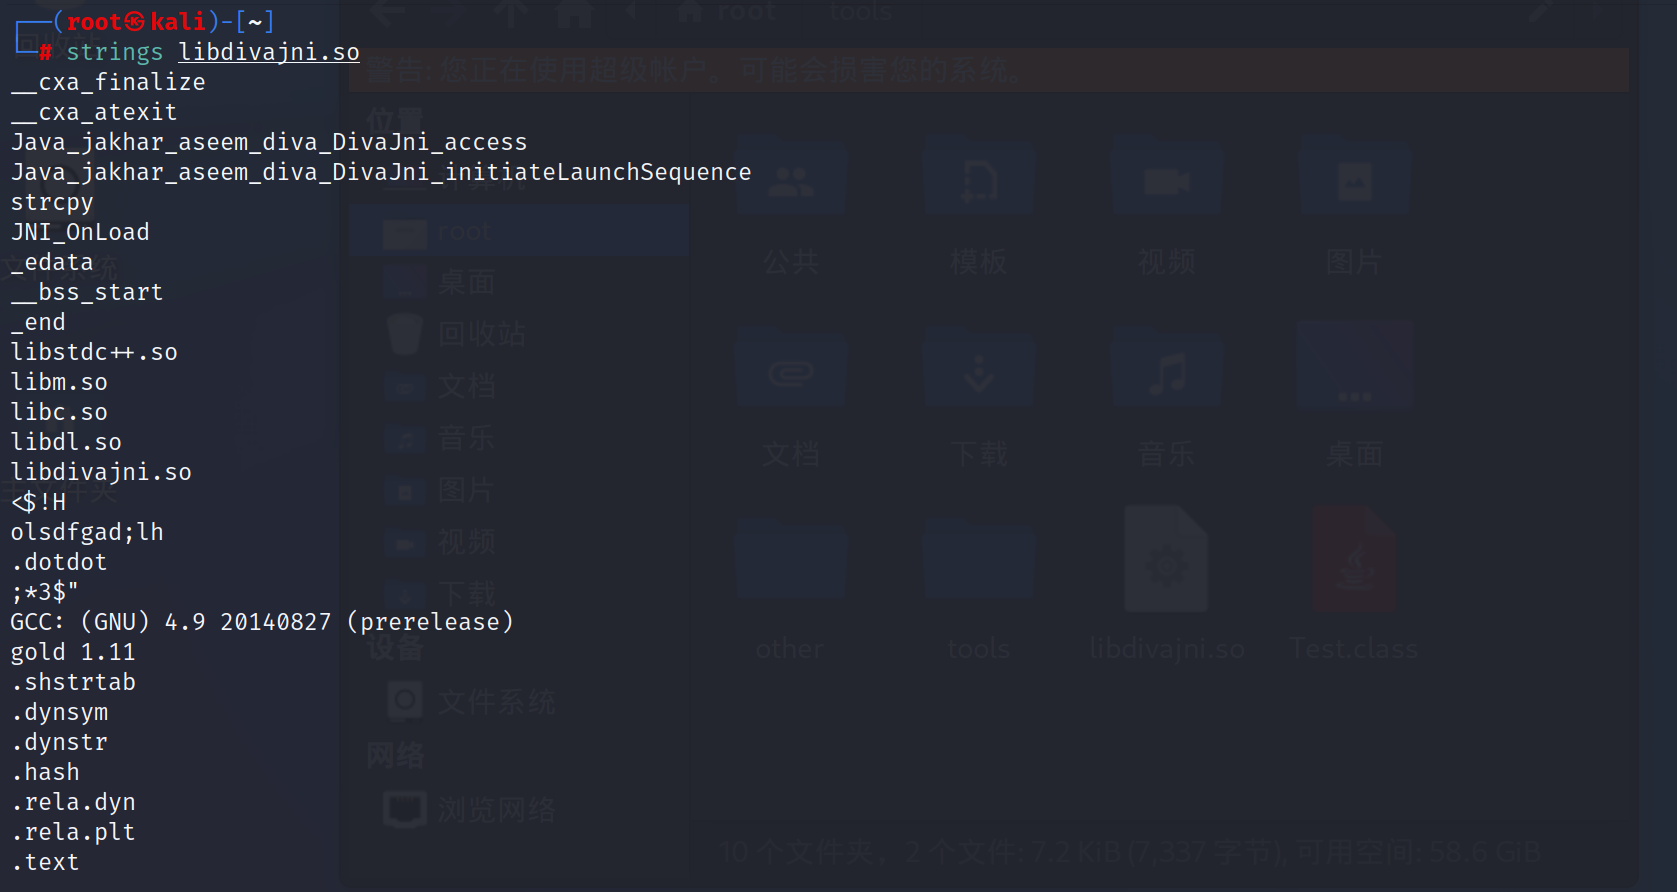Click the 'GCC: (GNU) 4.9 20140827' line
This screenshot has height=892, width=1677.
pyautogui.click(x=262, y=622)
